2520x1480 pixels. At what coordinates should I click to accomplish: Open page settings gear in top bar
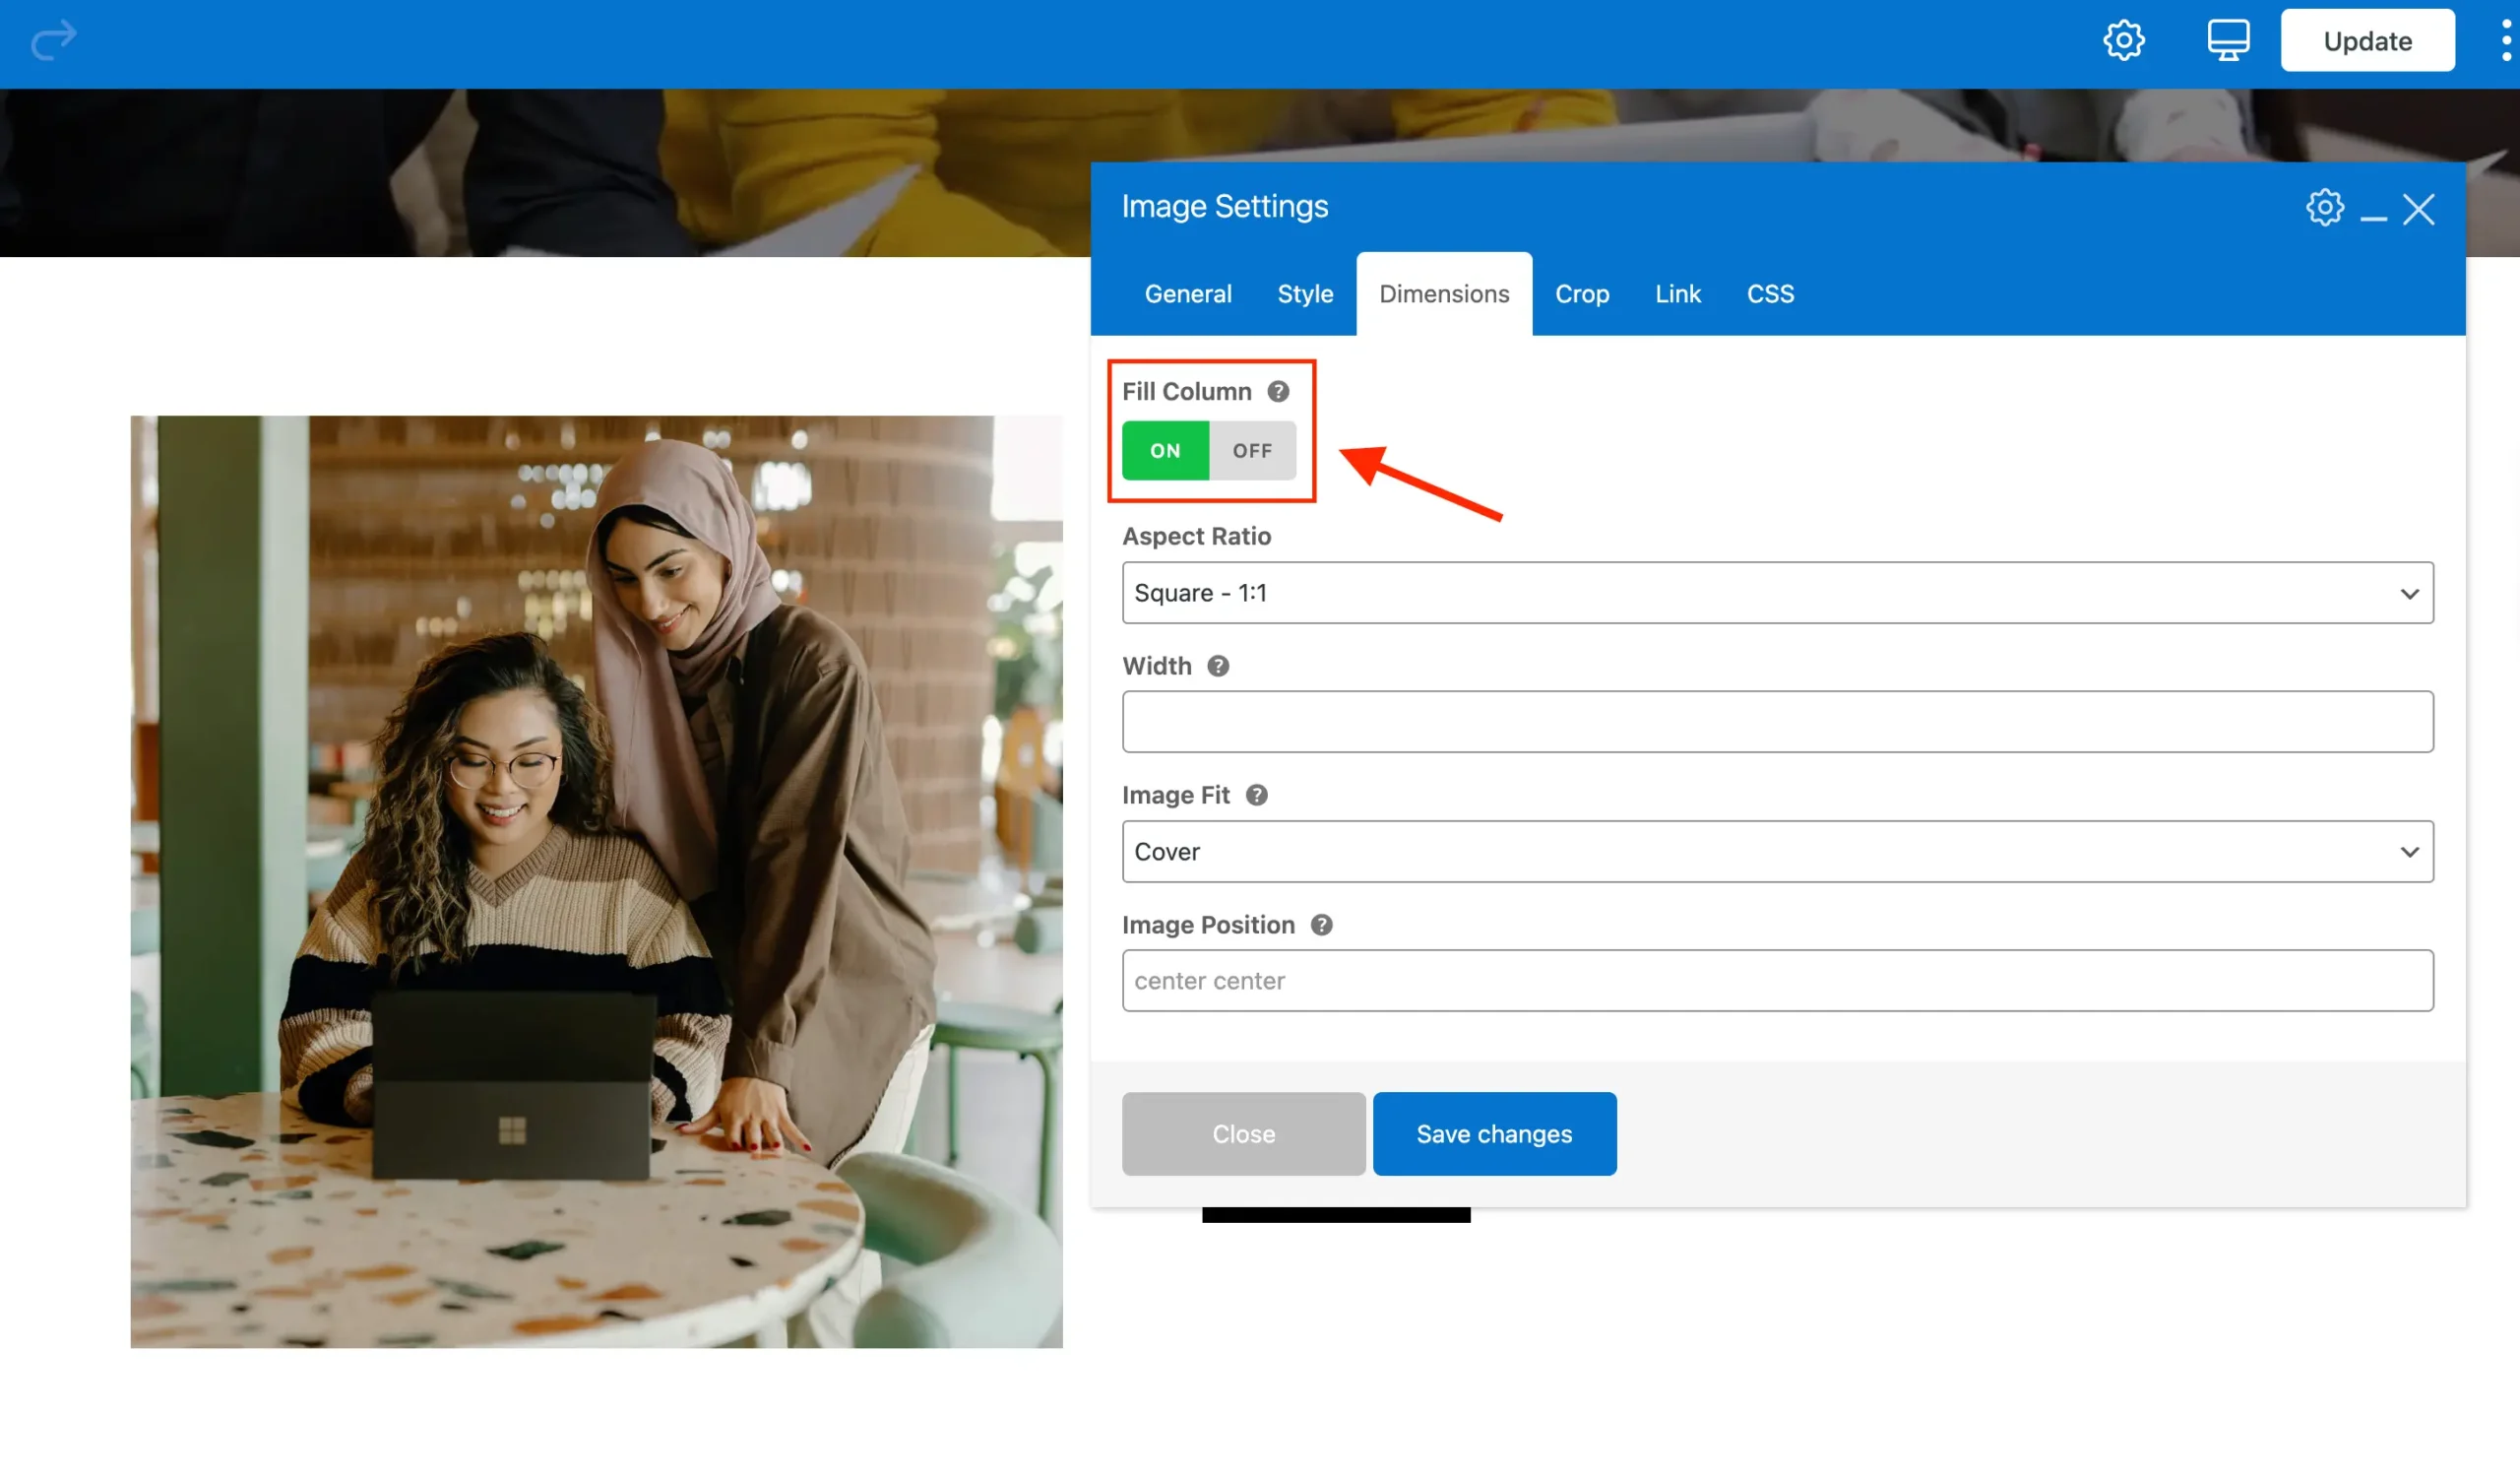coord(2123,41)
